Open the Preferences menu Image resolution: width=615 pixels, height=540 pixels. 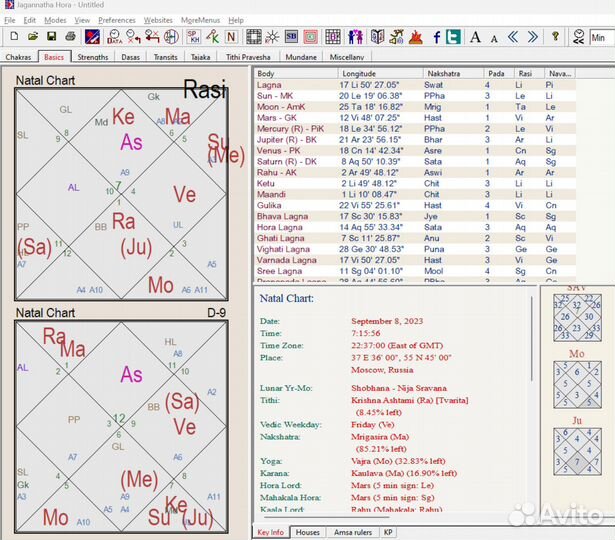[117, 20]
